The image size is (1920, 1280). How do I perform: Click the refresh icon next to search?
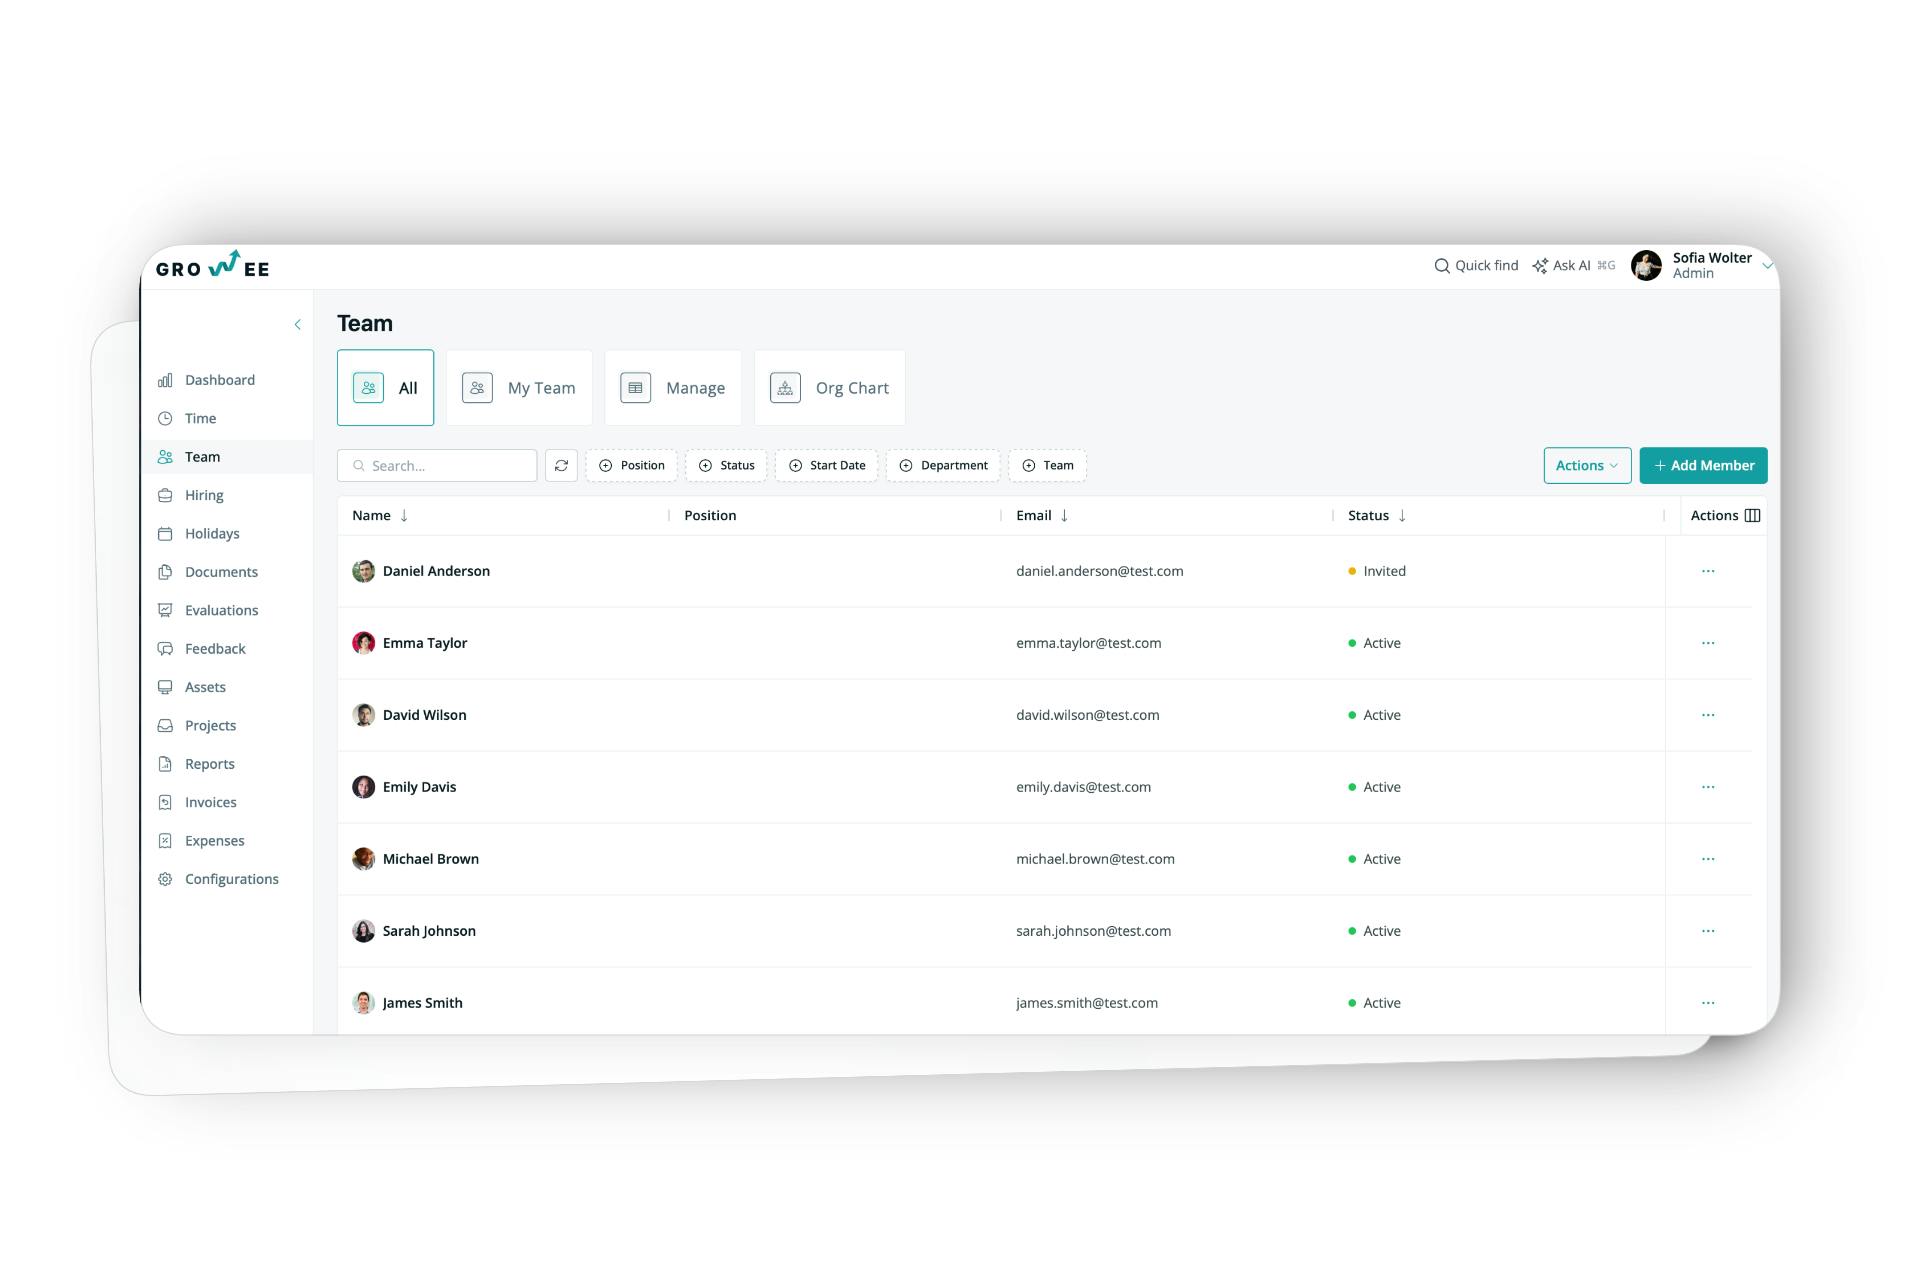[x=561, y=465]
